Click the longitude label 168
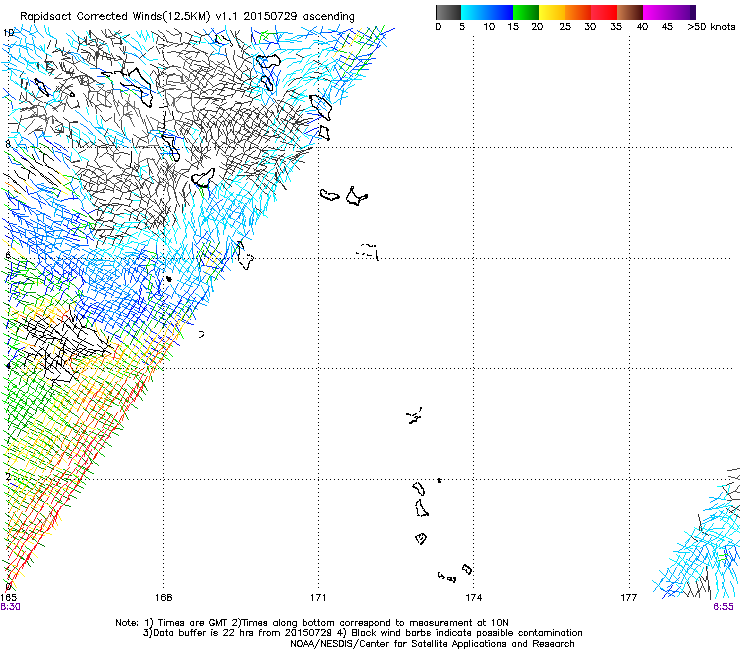The width and height of the screenshot is (740, 650). [x=163, y=598]
